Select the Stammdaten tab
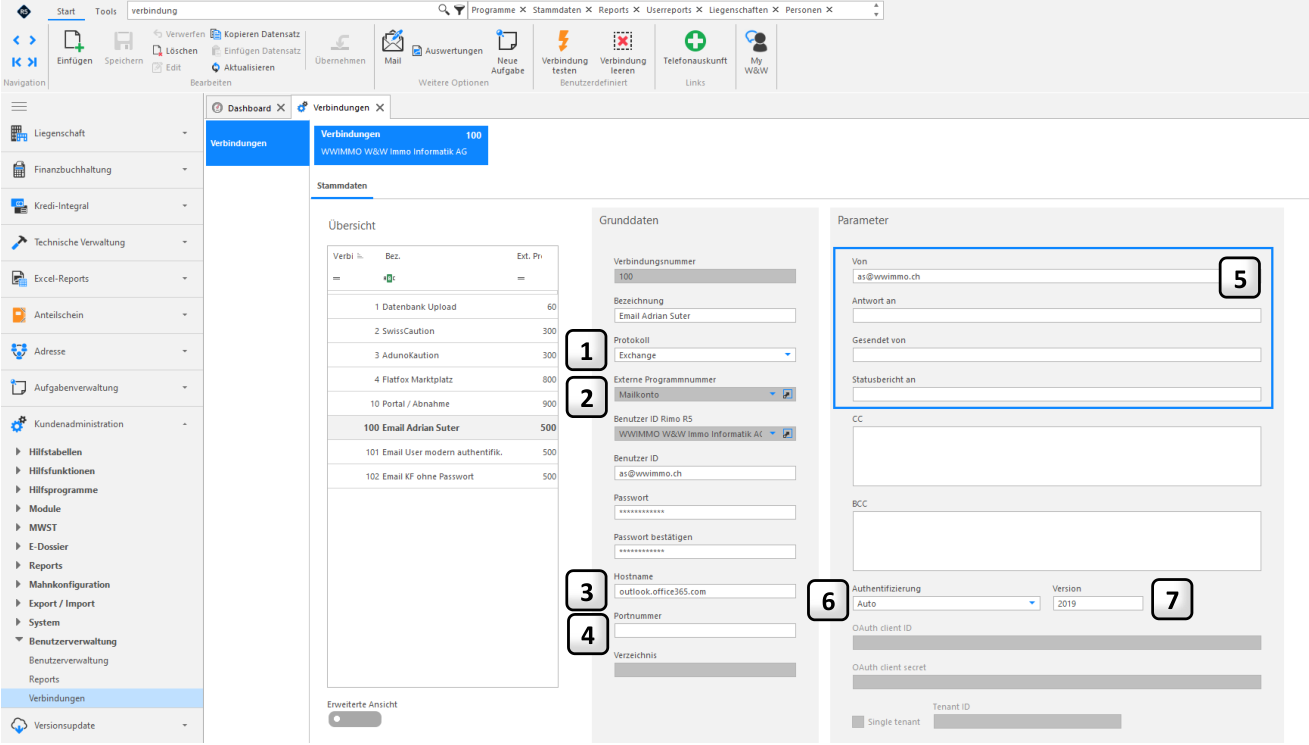 (x=342, y=186)
